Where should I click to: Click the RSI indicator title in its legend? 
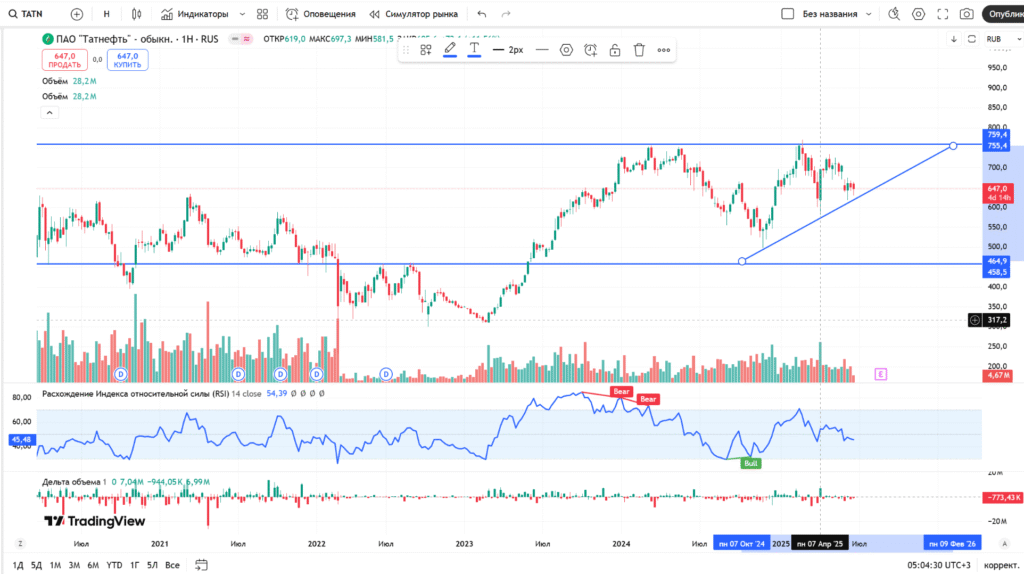(136, 394)
